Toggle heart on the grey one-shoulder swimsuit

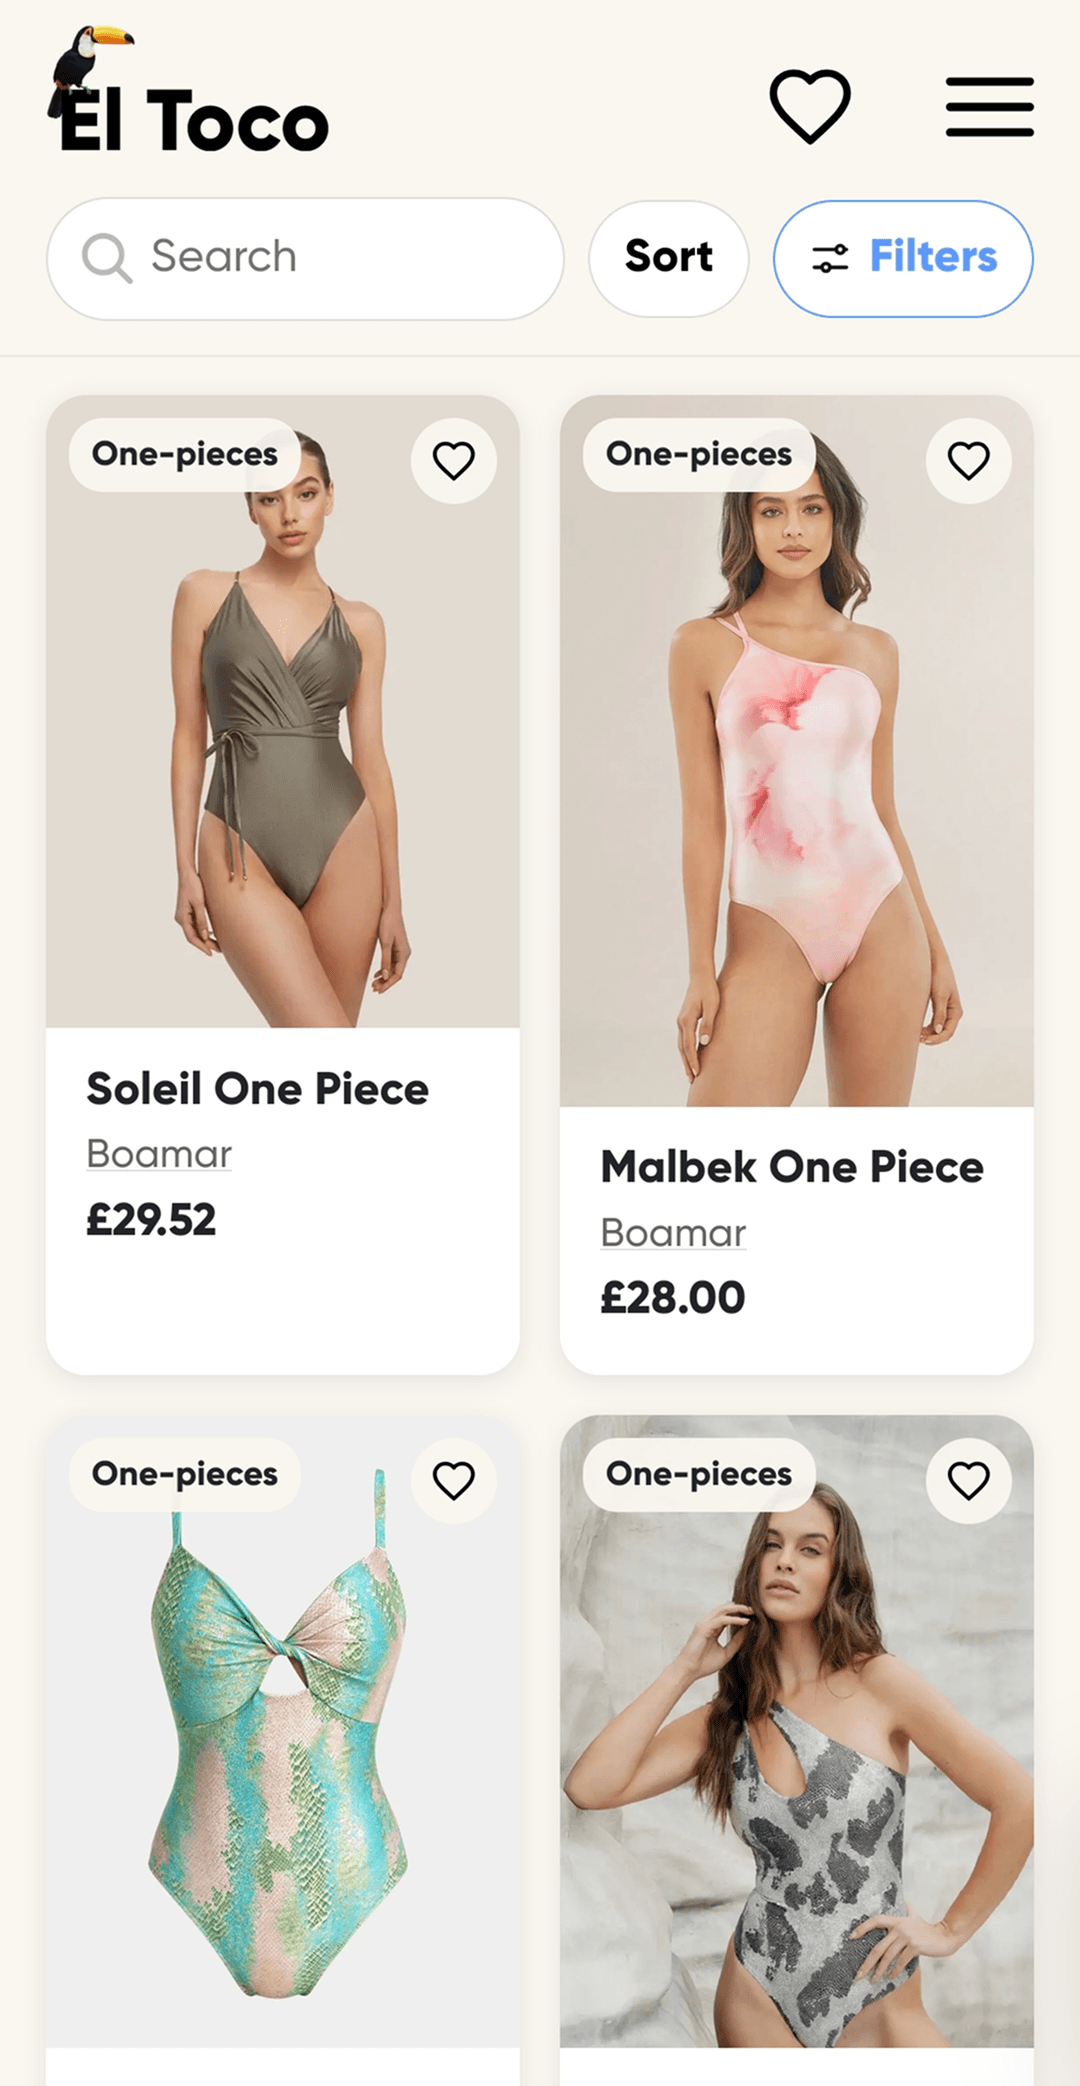pos(968,1481)
